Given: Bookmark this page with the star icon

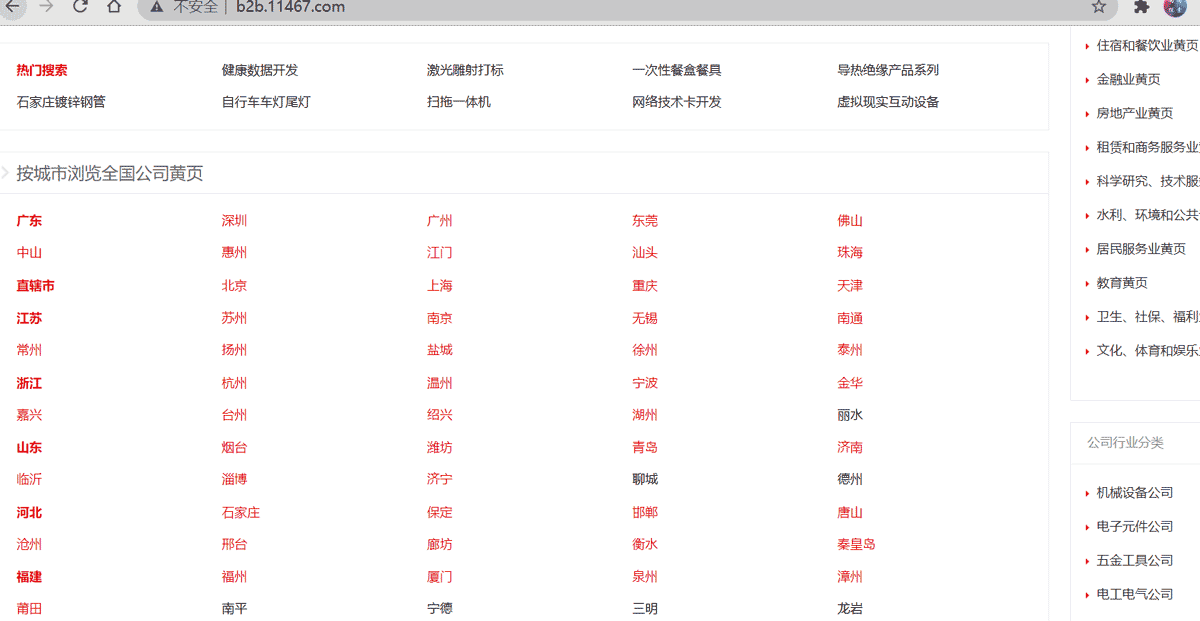Looking at the screenshot, I should 1098,7.
